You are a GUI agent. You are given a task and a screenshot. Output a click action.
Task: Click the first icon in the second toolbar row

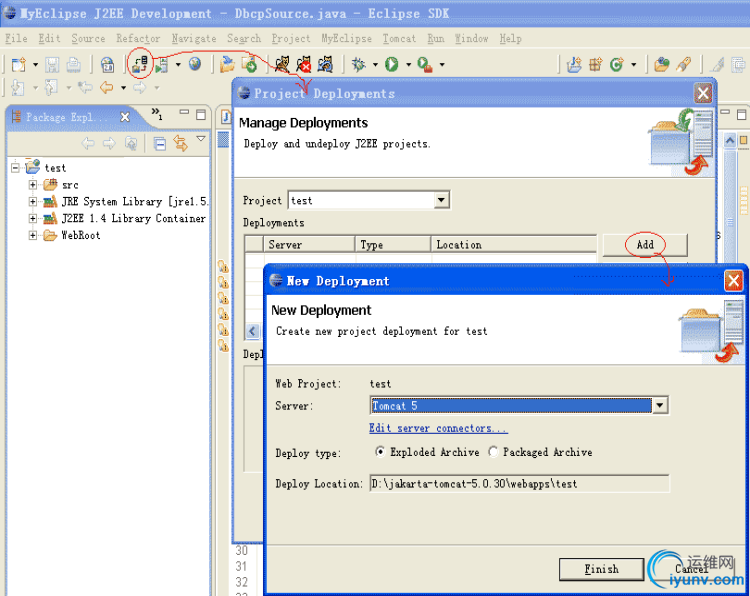click(x=18, y=88)
